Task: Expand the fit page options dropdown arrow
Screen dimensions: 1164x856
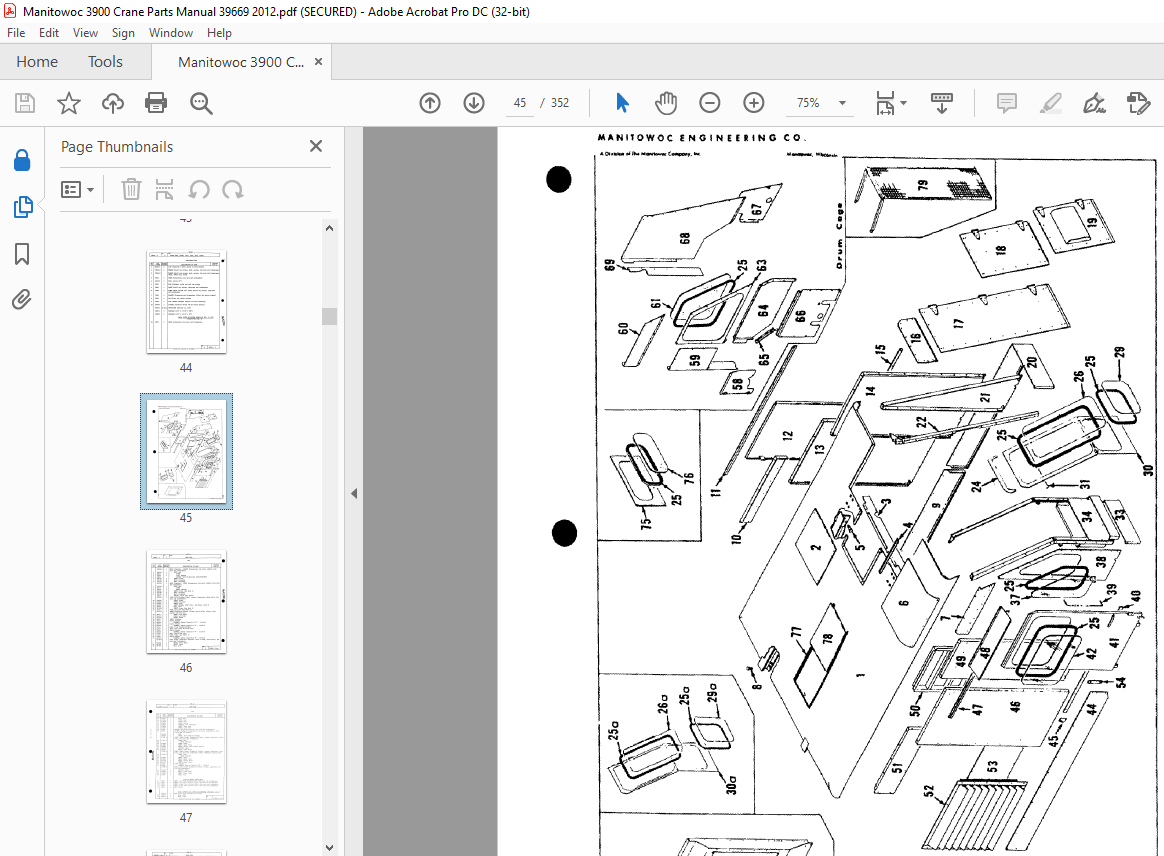Action: point(903,103)
